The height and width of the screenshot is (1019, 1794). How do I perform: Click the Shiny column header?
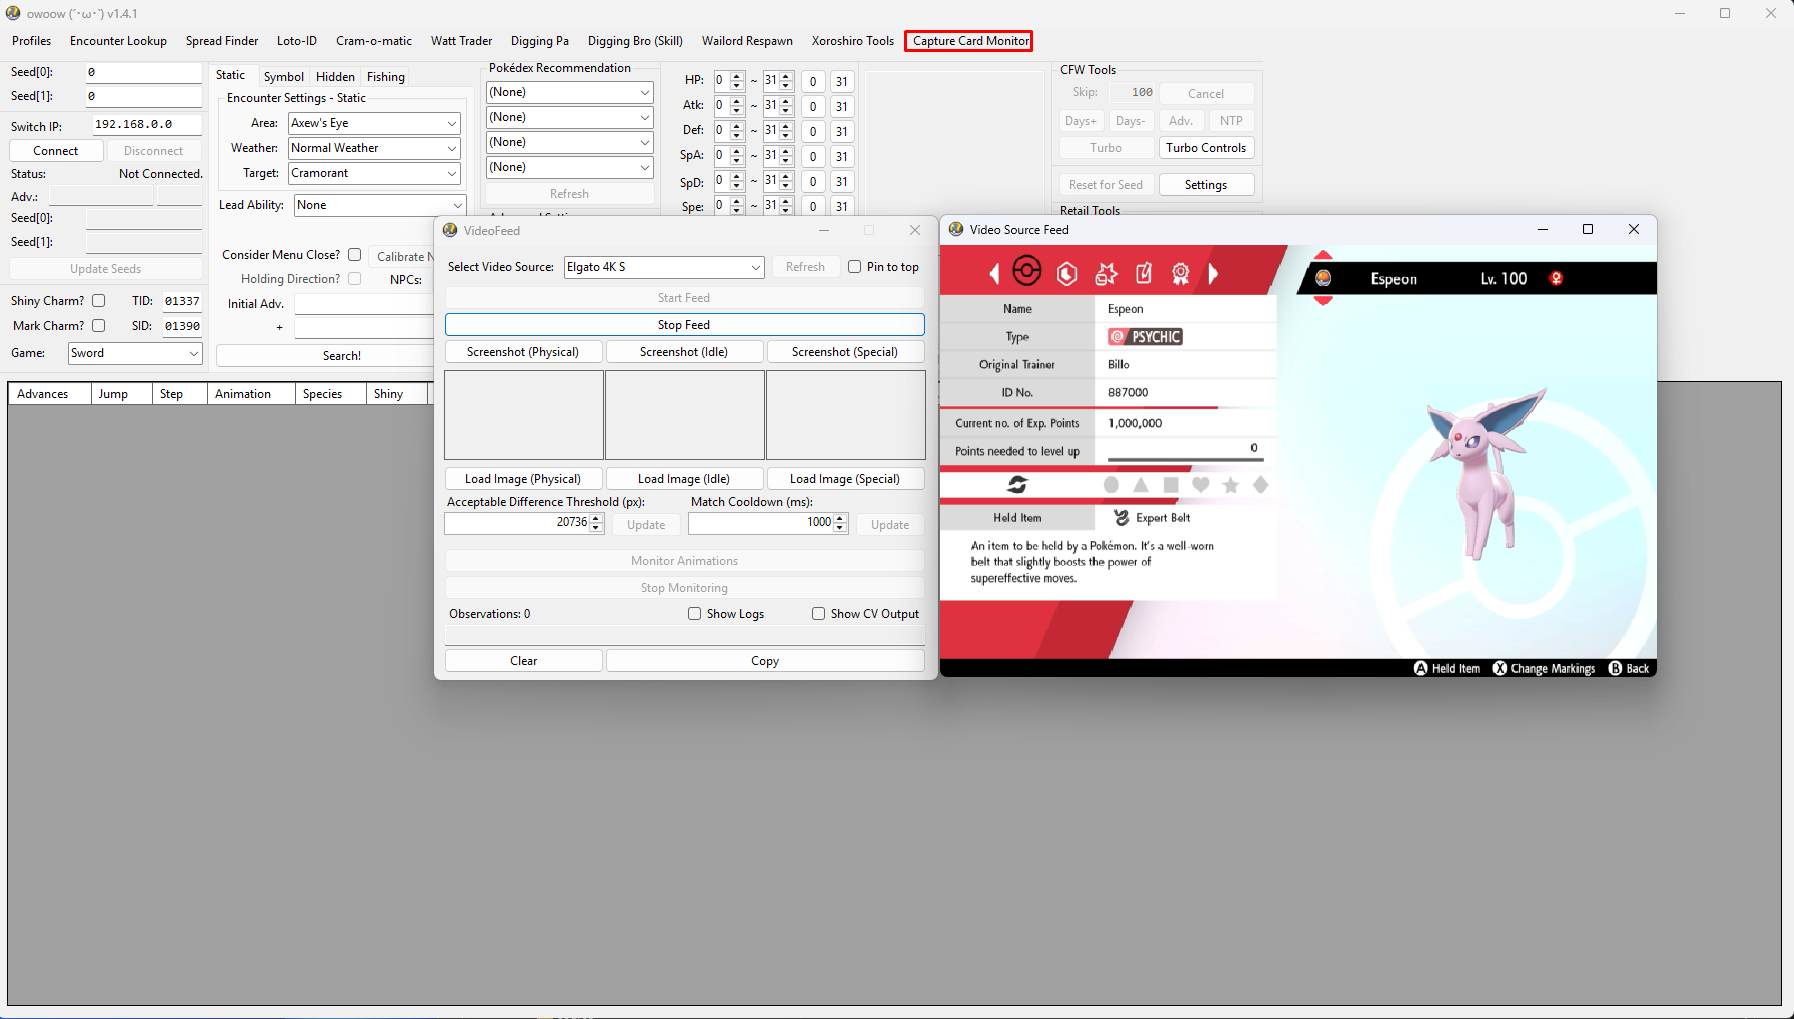(397, 394)
